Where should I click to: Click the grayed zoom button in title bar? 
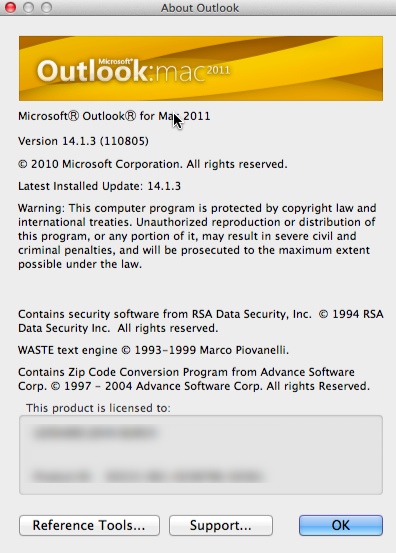tap(47, 7)
